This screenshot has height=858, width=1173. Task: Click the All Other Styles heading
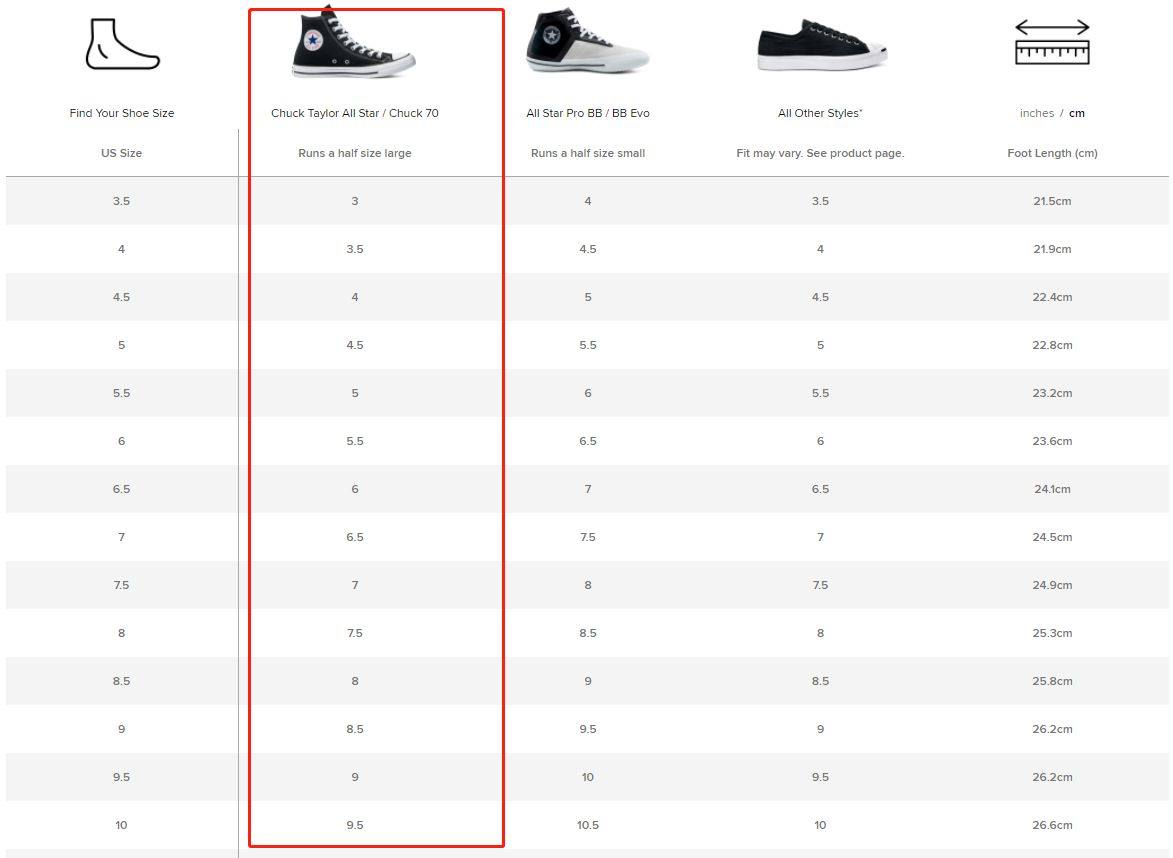[x=820, y=113]
